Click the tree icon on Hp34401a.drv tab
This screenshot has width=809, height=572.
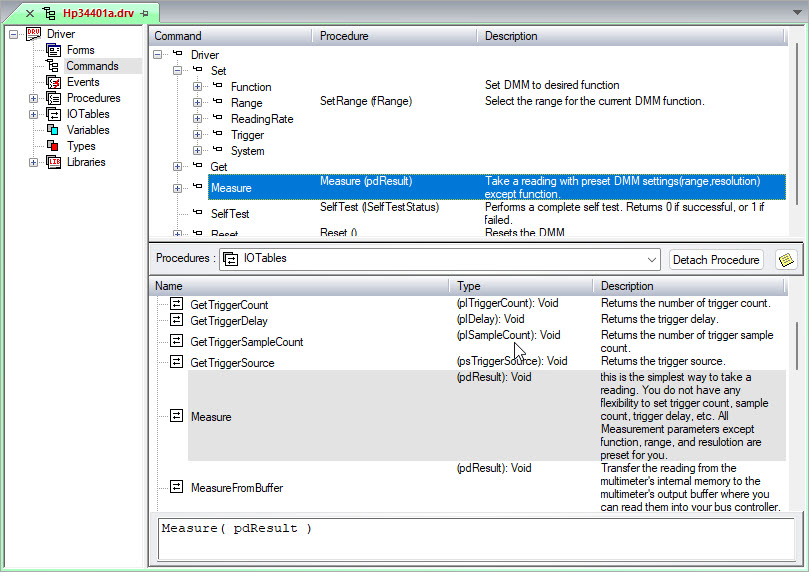pos(50,13)
